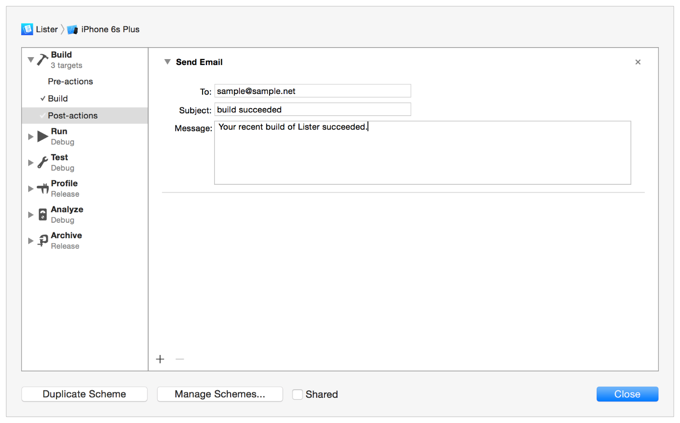Select the Analyze Debug row
Screen dimensions: 680x423
point(85,214)
